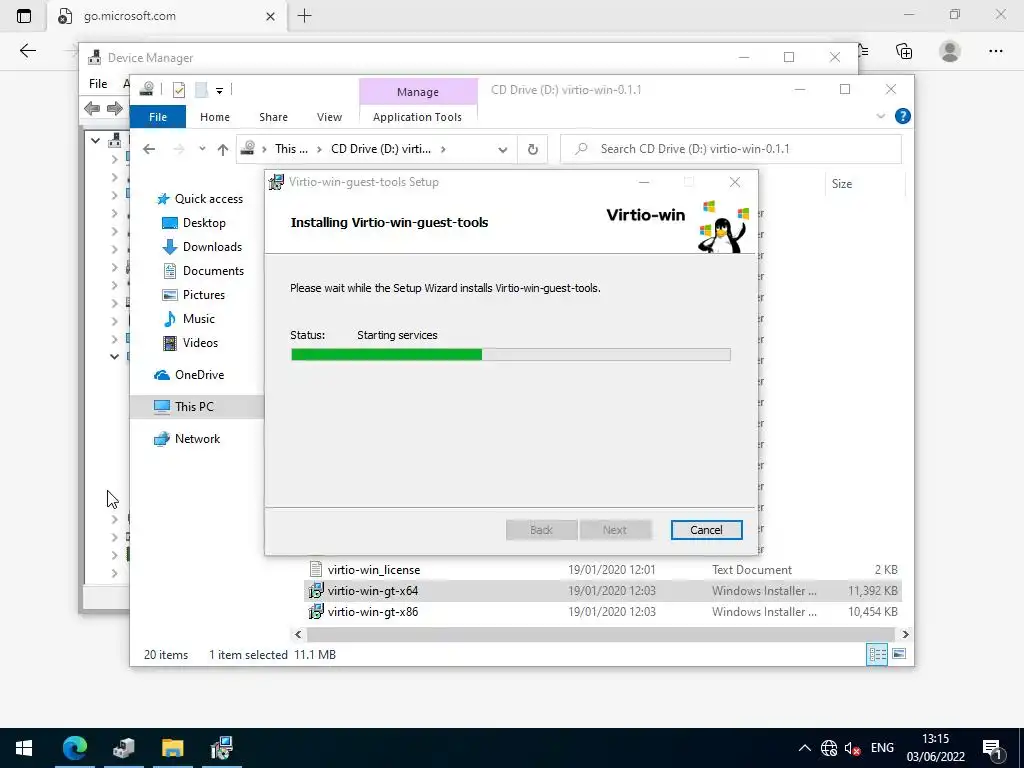
Task: Click horizontal scrollbar right arrow
Action: click(x=905, y=634)
